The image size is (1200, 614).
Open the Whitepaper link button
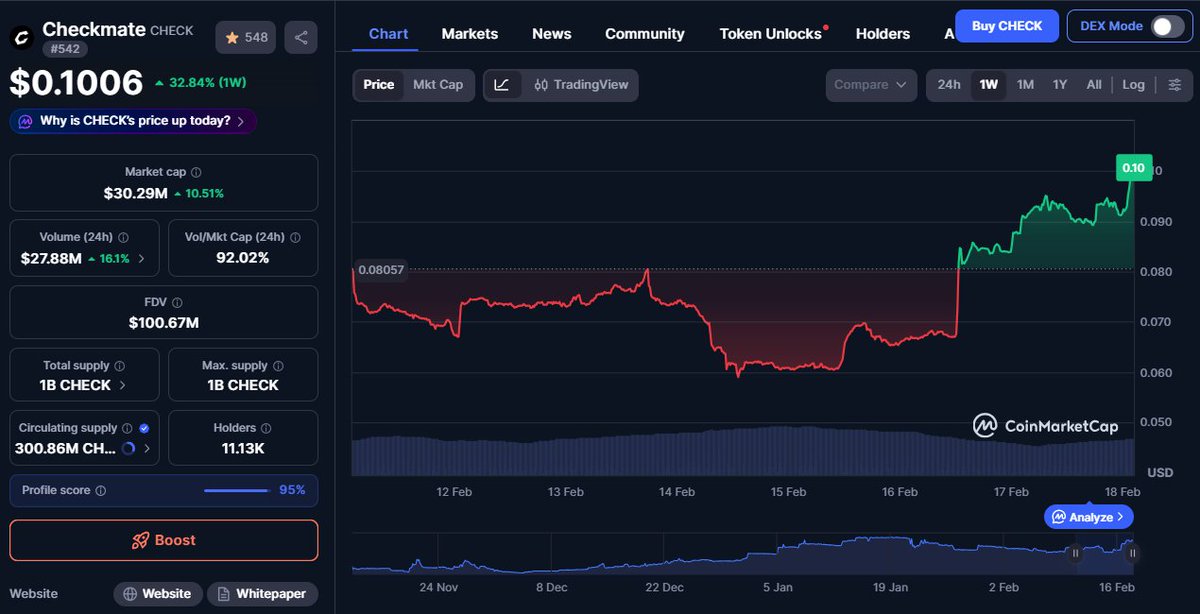(x=263, y=594)
